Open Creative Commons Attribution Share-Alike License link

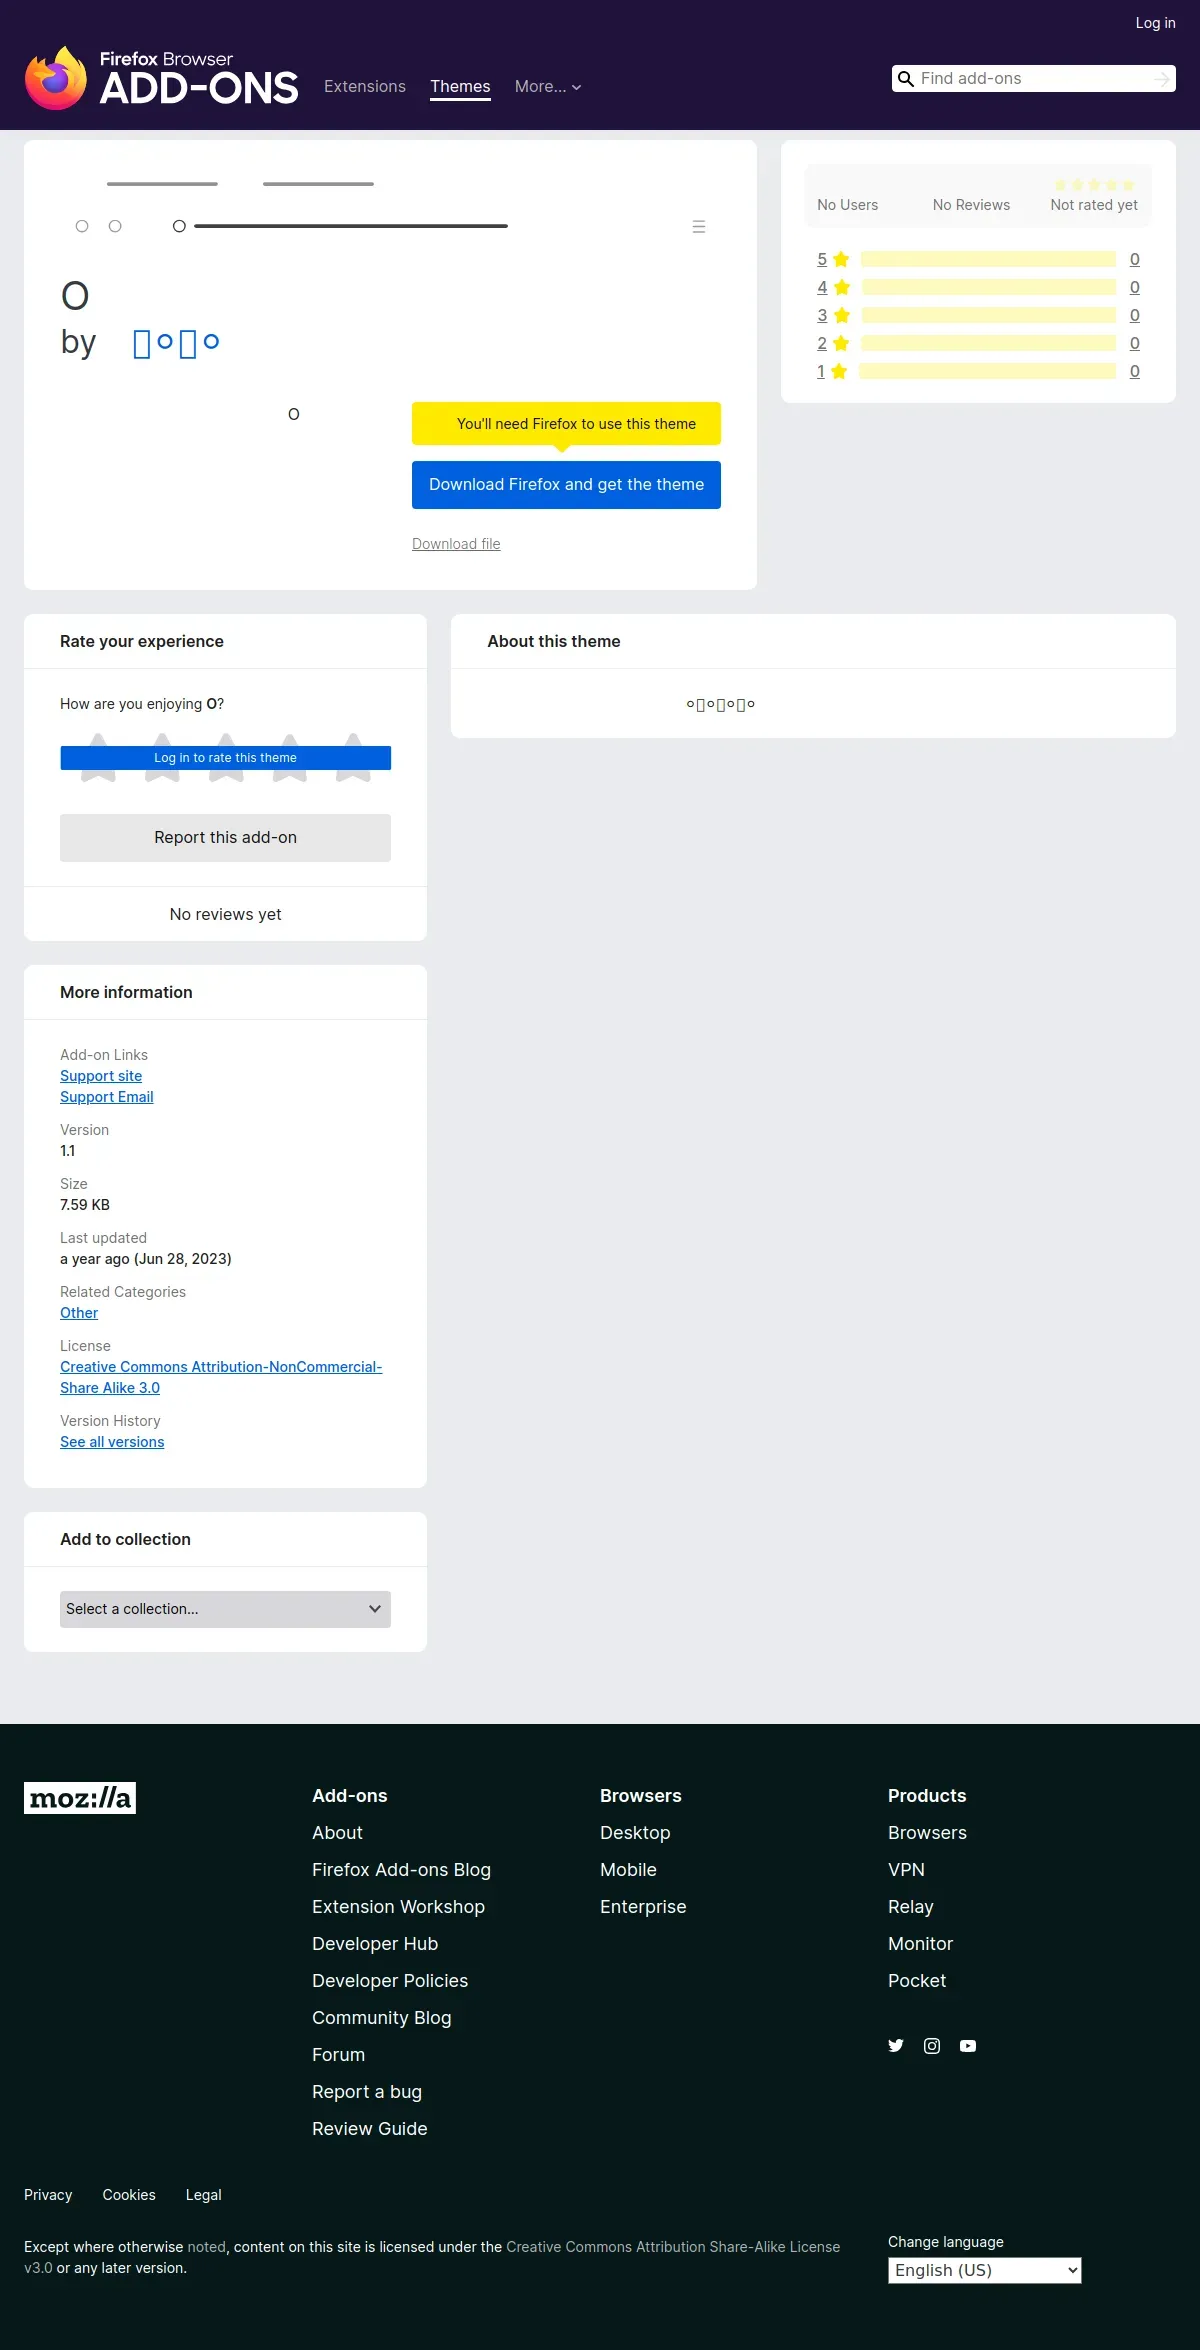coord(673,2247)
